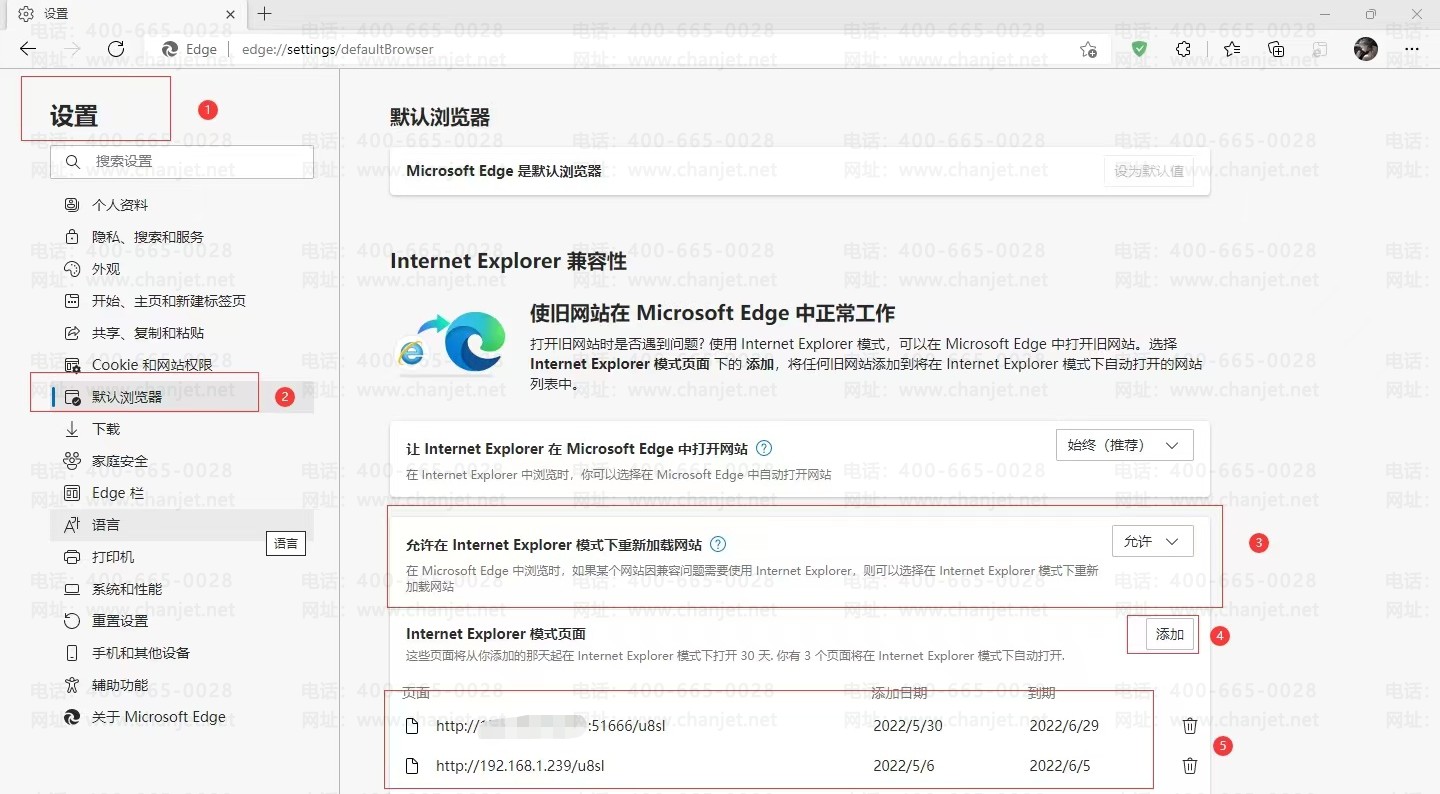Click the 添加 button
This screenshot has height=794, width=1440.
pos(1170,635)
